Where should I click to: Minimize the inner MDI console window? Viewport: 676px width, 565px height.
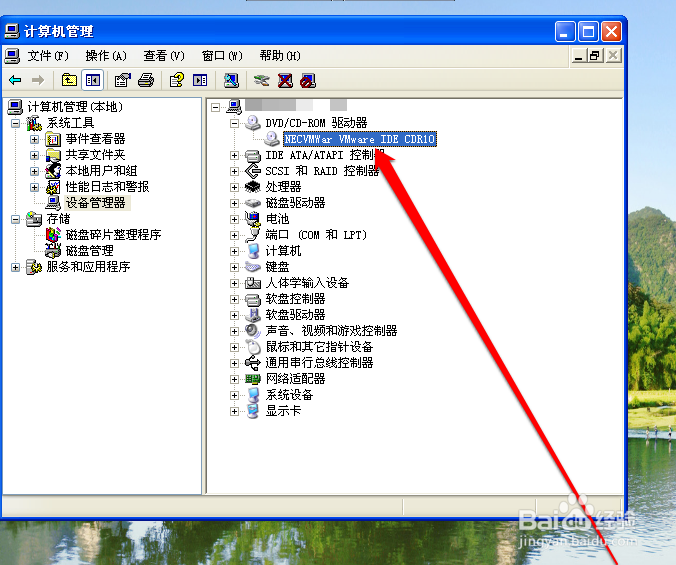(x=579, y=56)
